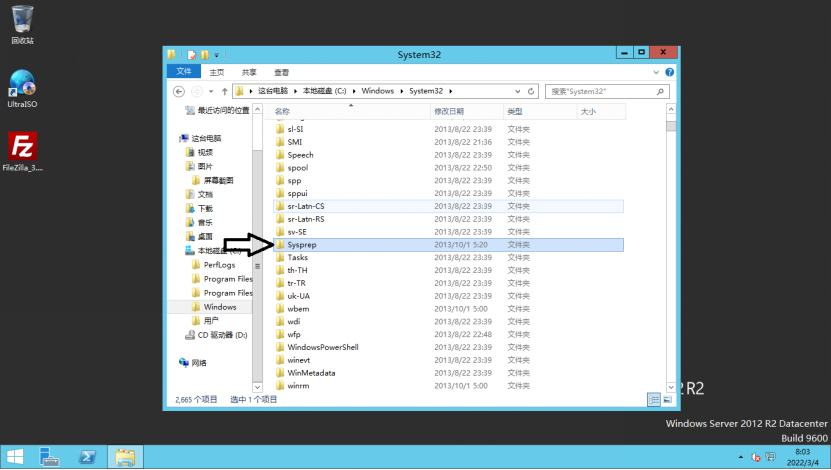The height and width of the screenshot is (470, 831).
Task: Switch to the 查看 ribbon tab
Action: 281,72
